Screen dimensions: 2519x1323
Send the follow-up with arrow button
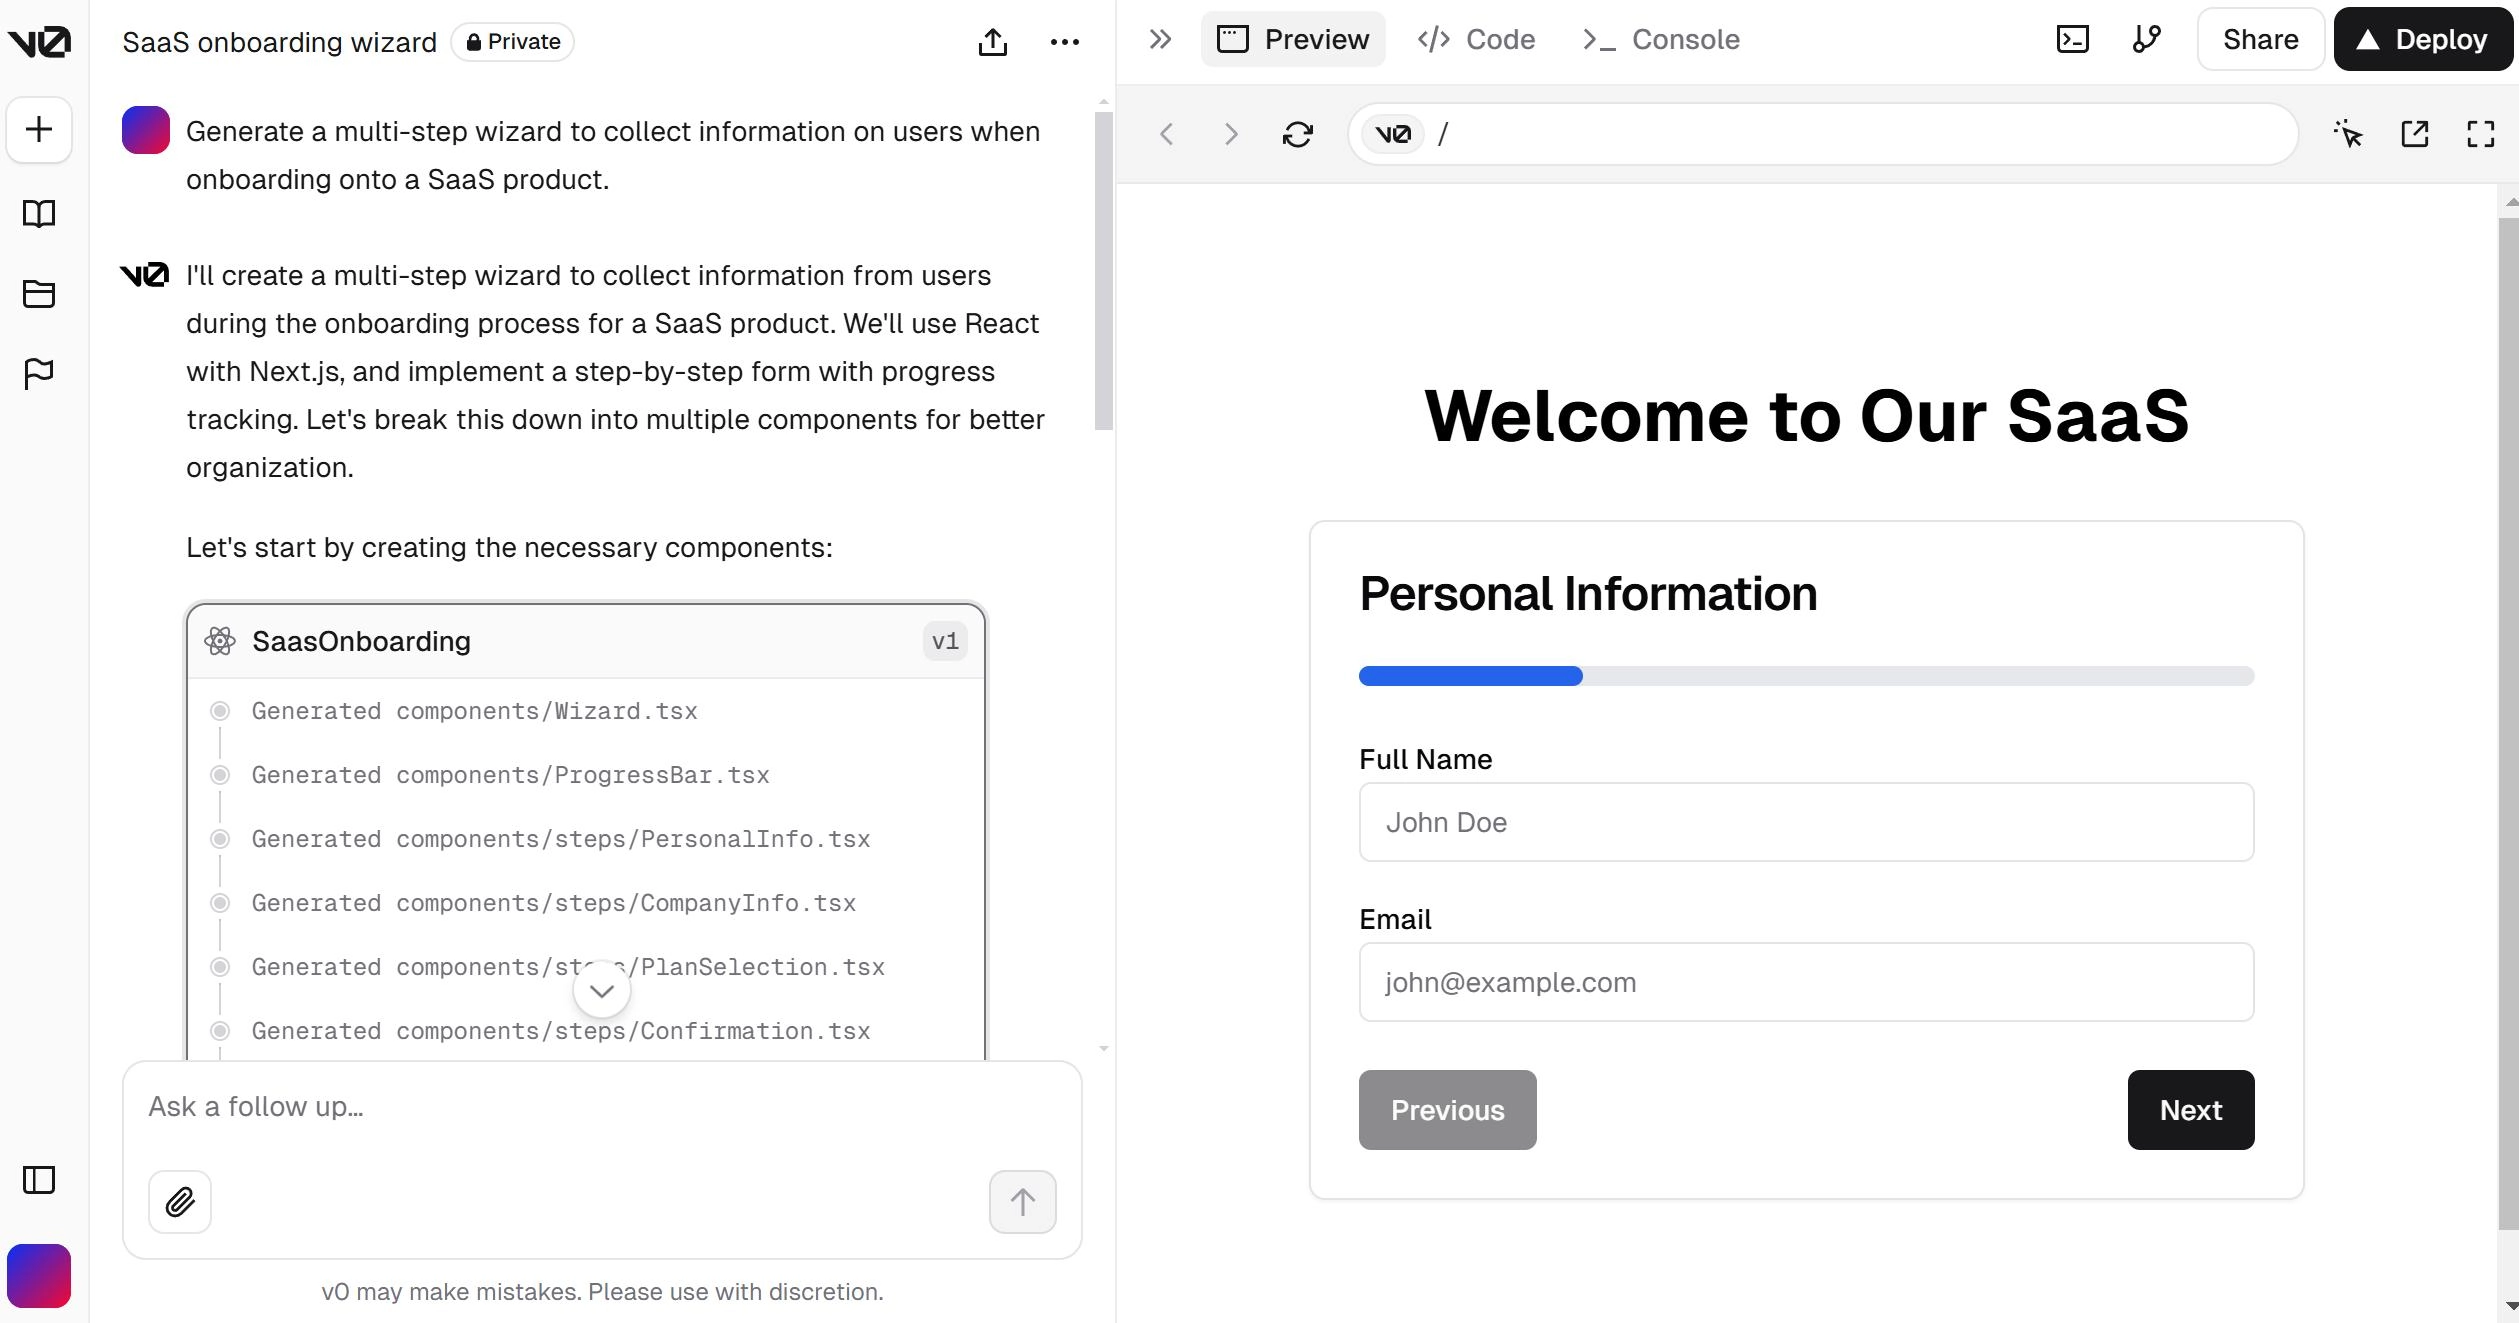pyautogui.click(x=1022, y=1202)
